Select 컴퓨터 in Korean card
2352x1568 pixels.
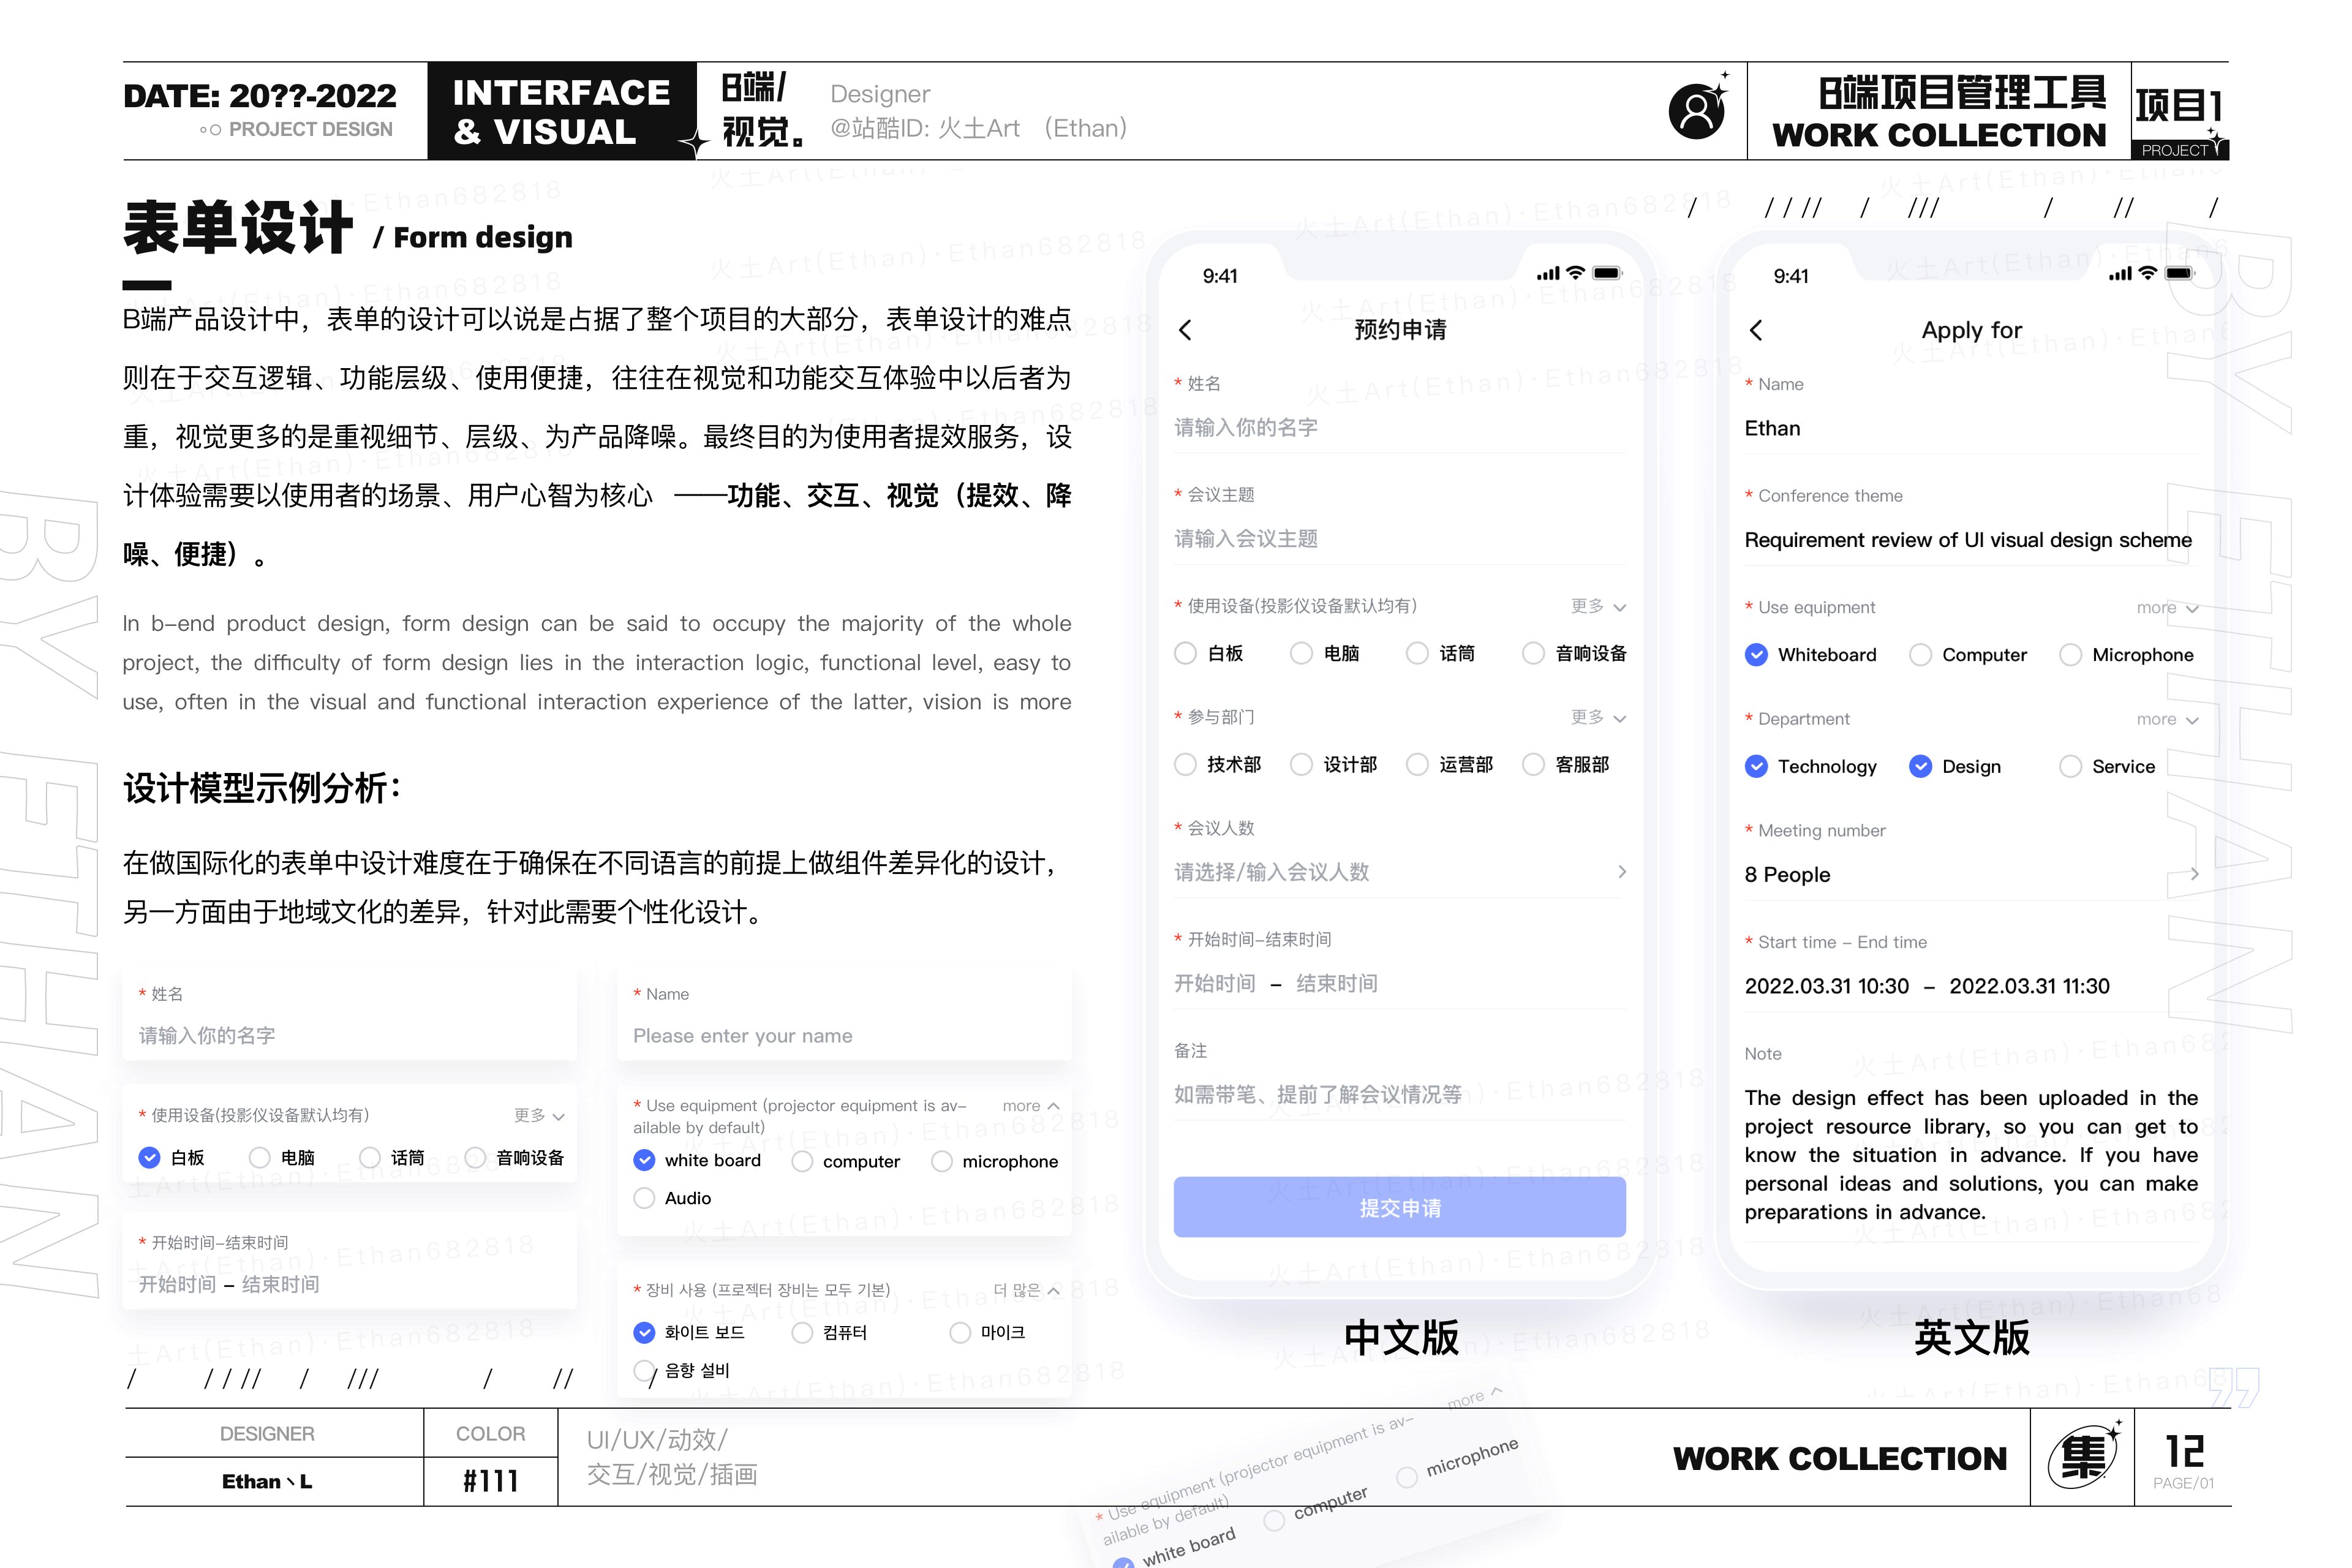click(802, 1332)
